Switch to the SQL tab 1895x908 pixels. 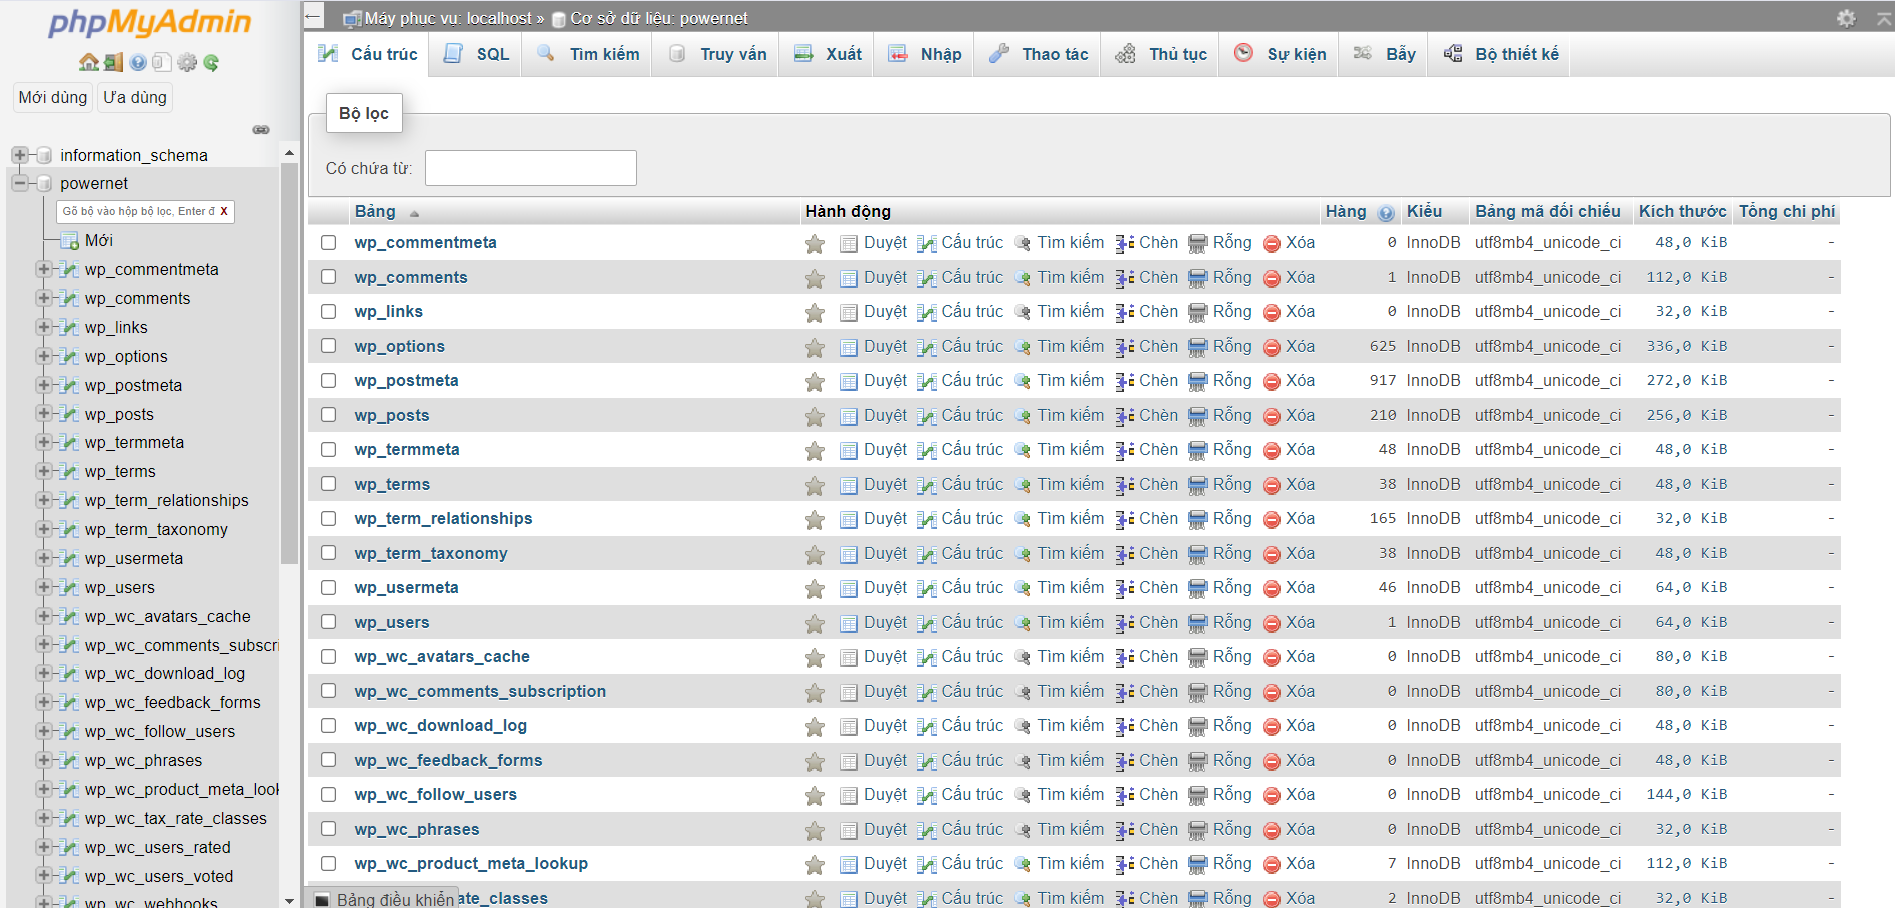(478, 54)
